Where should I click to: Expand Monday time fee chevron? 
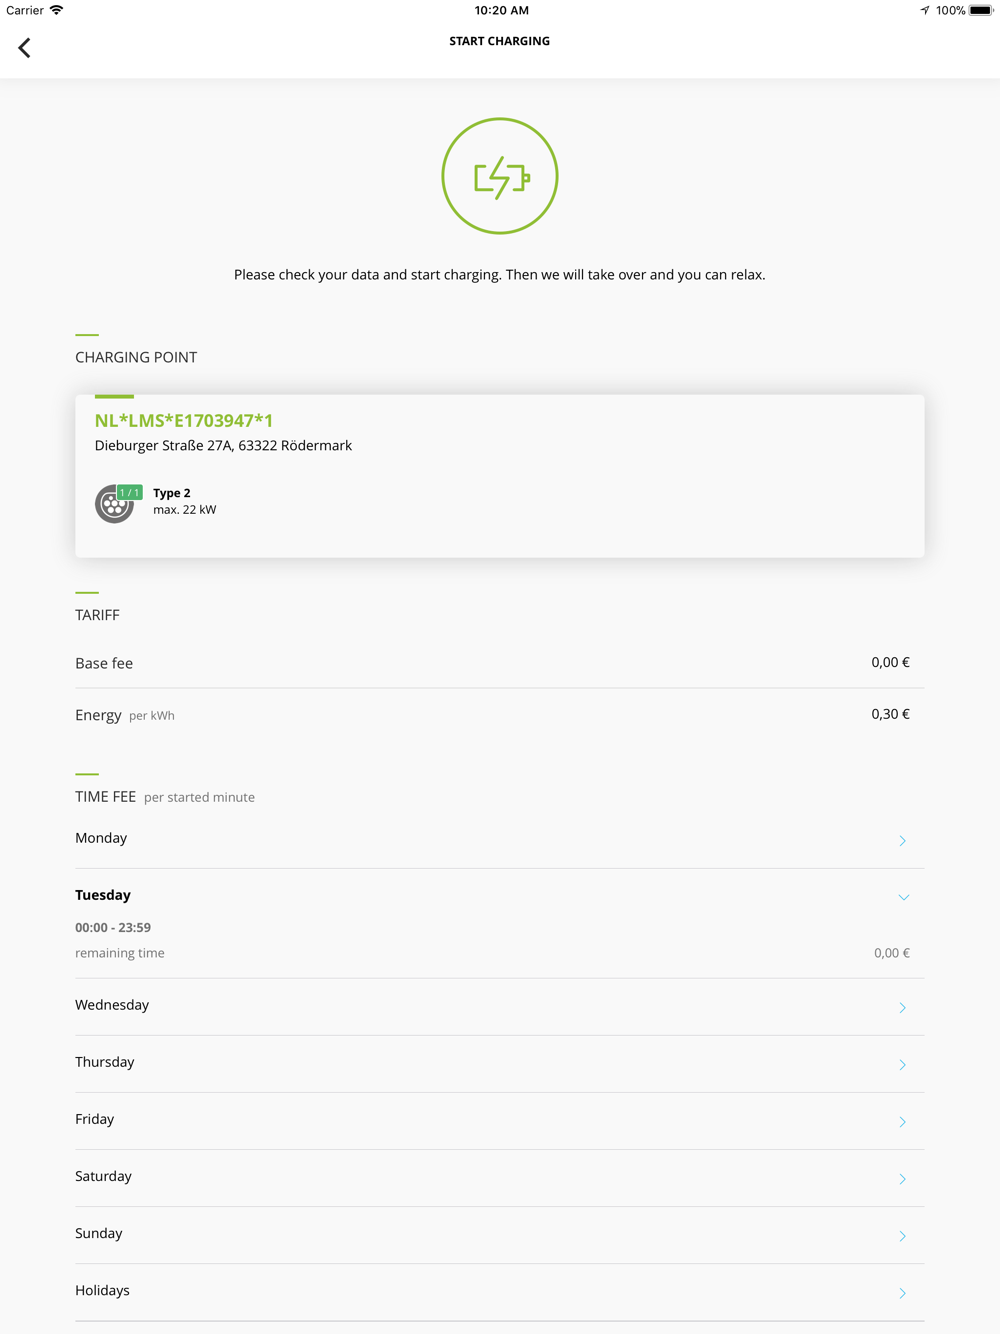(902, 841)
